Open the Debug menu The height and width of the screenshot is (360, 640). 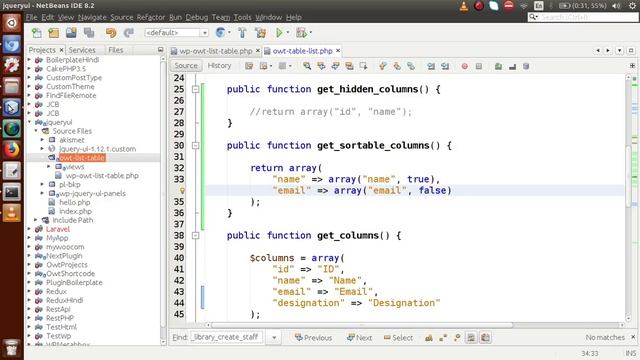(196, 17)
